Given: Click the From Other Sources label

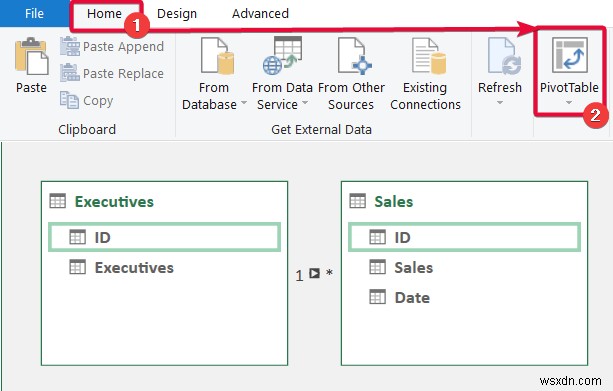Looking at the screenshot, I should 351,96.
